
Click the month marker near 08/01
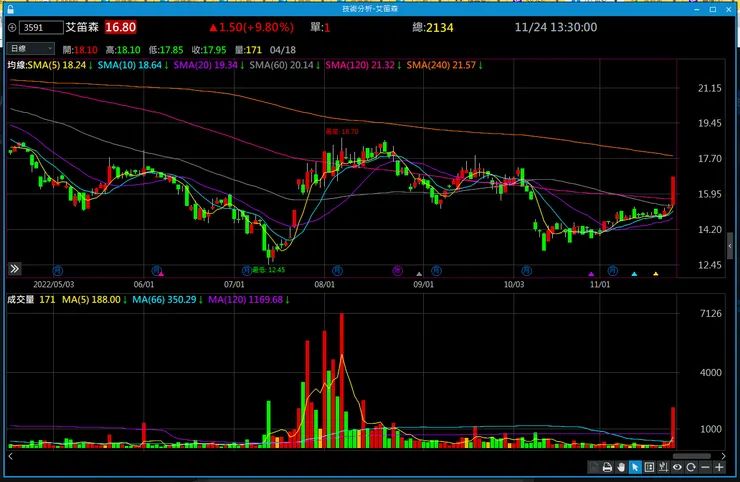(x=337, y=271)
